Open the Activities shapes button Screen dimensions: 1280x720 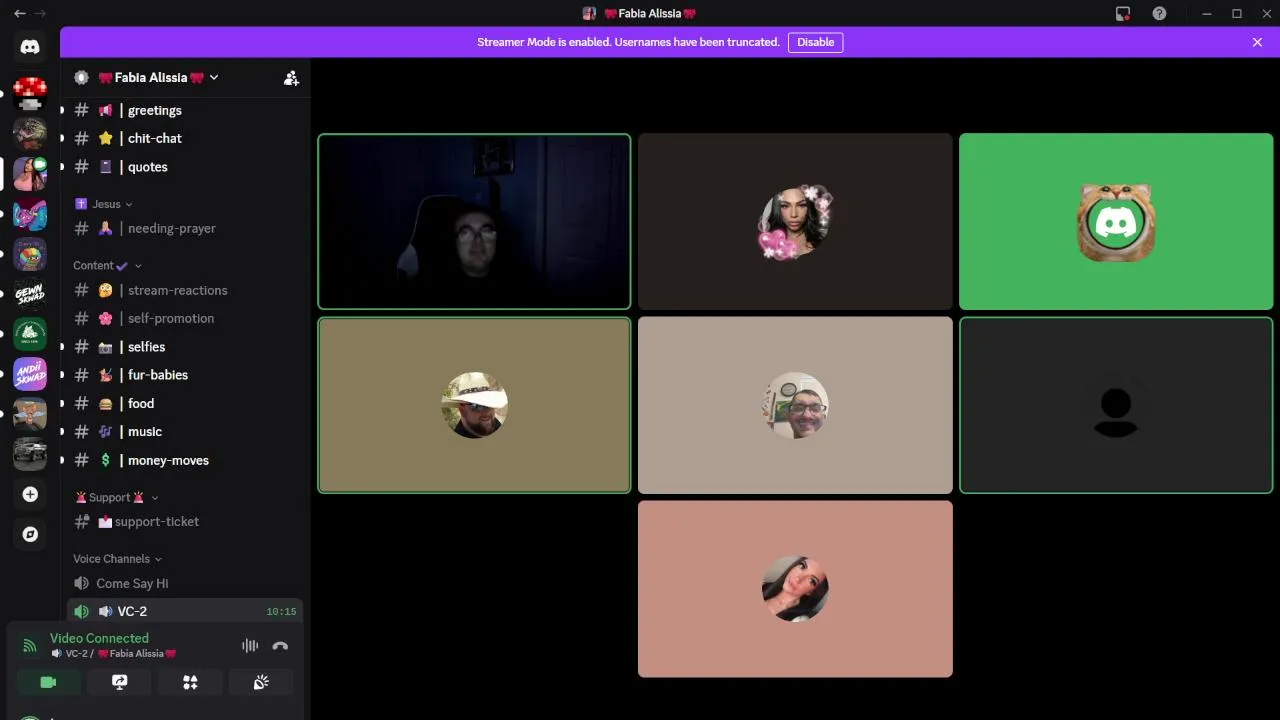pyautogui.click(x=190, y=682)
